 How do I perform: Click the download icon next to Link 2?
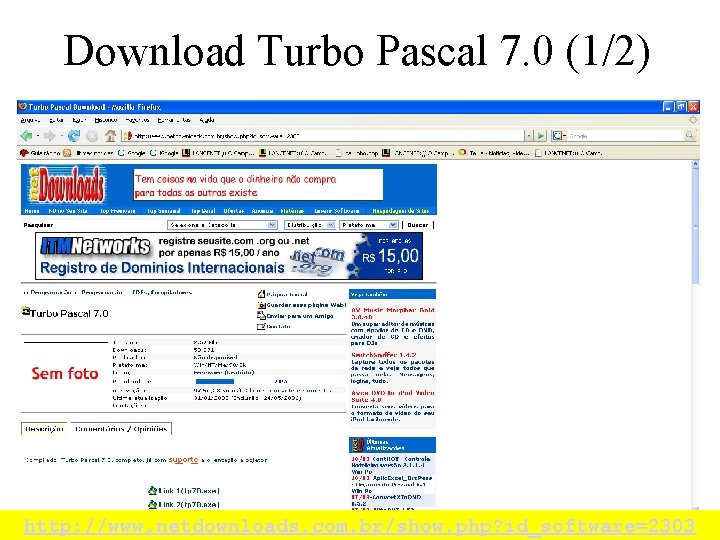click(x=152, y=504)
